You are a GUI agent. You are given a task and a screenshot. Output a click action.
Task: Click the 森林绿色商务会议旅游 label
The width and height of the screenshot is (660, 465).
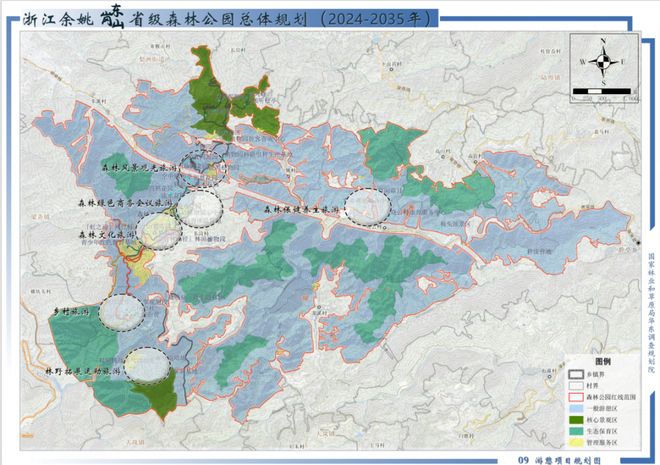click(125, 203)
